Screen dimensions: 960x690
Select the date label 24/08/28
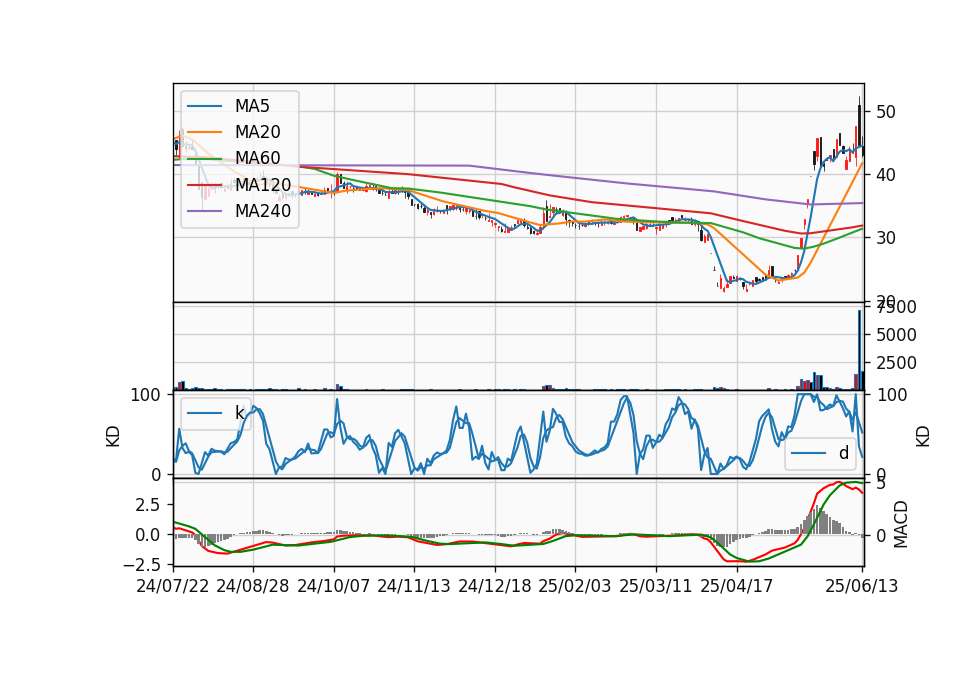coord(253,586)
